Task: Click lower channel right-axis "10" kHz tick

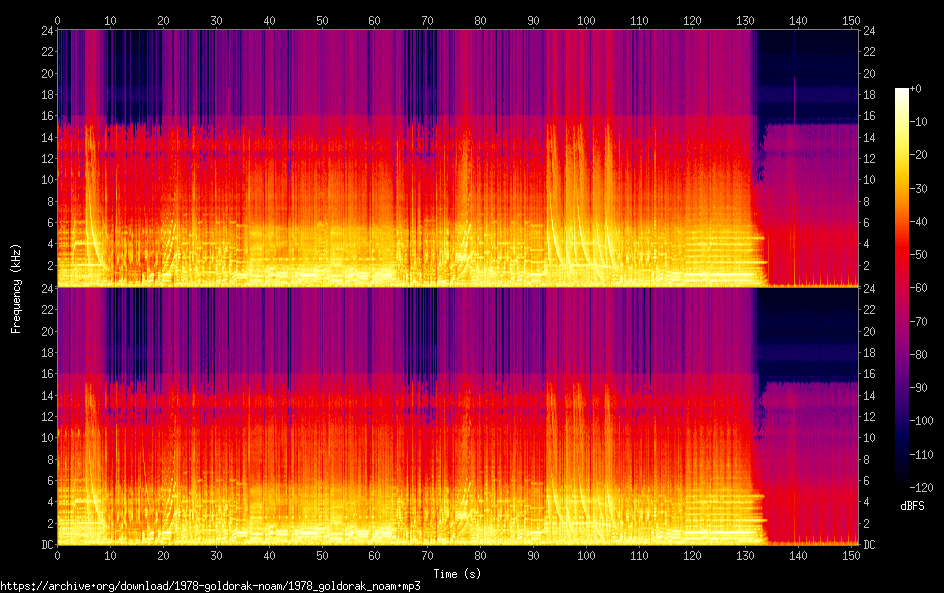Action: (869, 438)
